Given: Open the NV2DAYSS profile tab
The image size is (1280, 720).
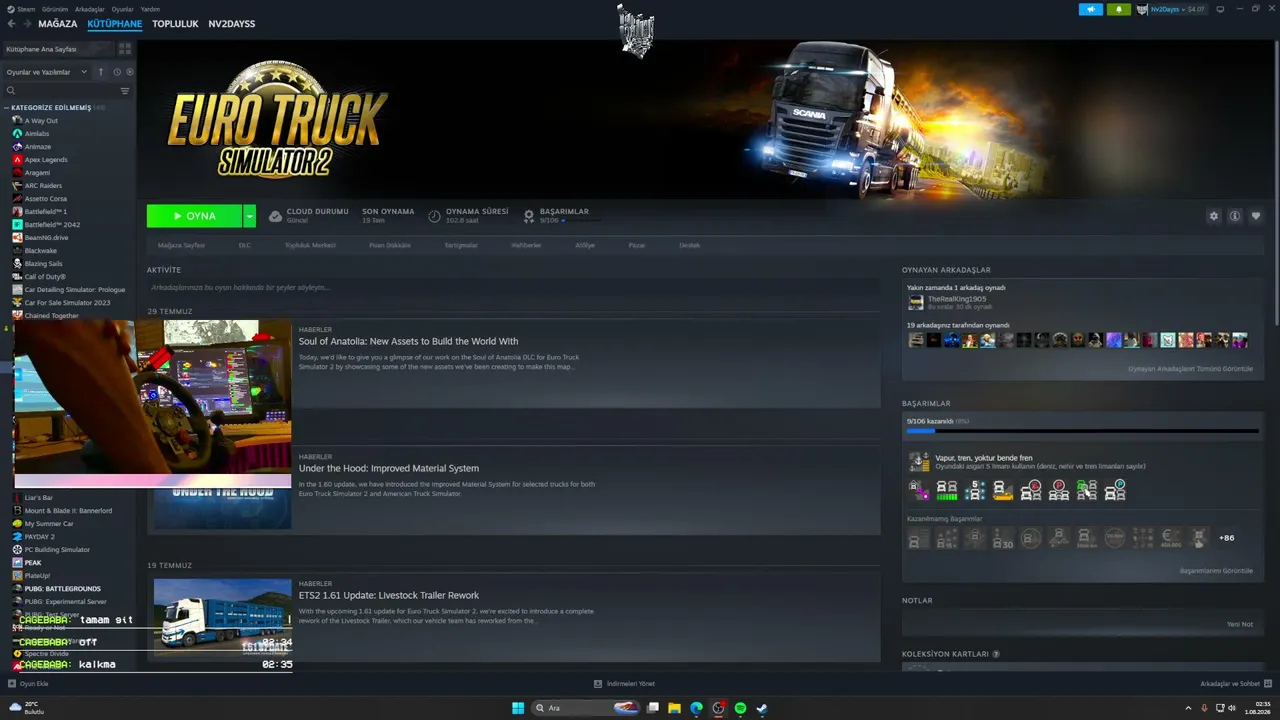Looking at the screenshot, I should (x=232, y=24).
